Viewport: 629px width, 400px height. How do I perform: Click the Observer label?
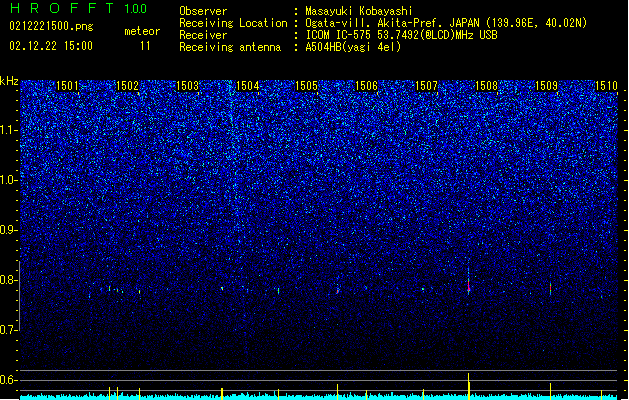(x=203, y=11)
